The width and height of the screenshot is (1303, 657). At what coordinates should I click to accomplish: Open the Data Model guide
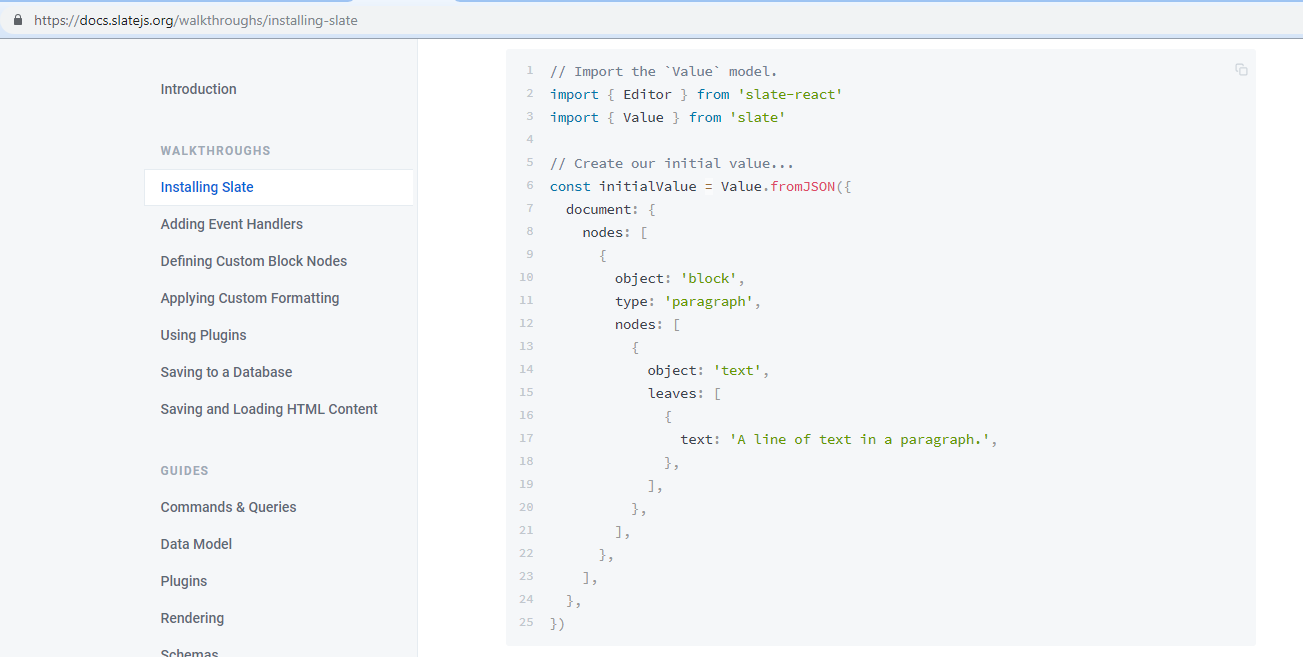point(196,544)
